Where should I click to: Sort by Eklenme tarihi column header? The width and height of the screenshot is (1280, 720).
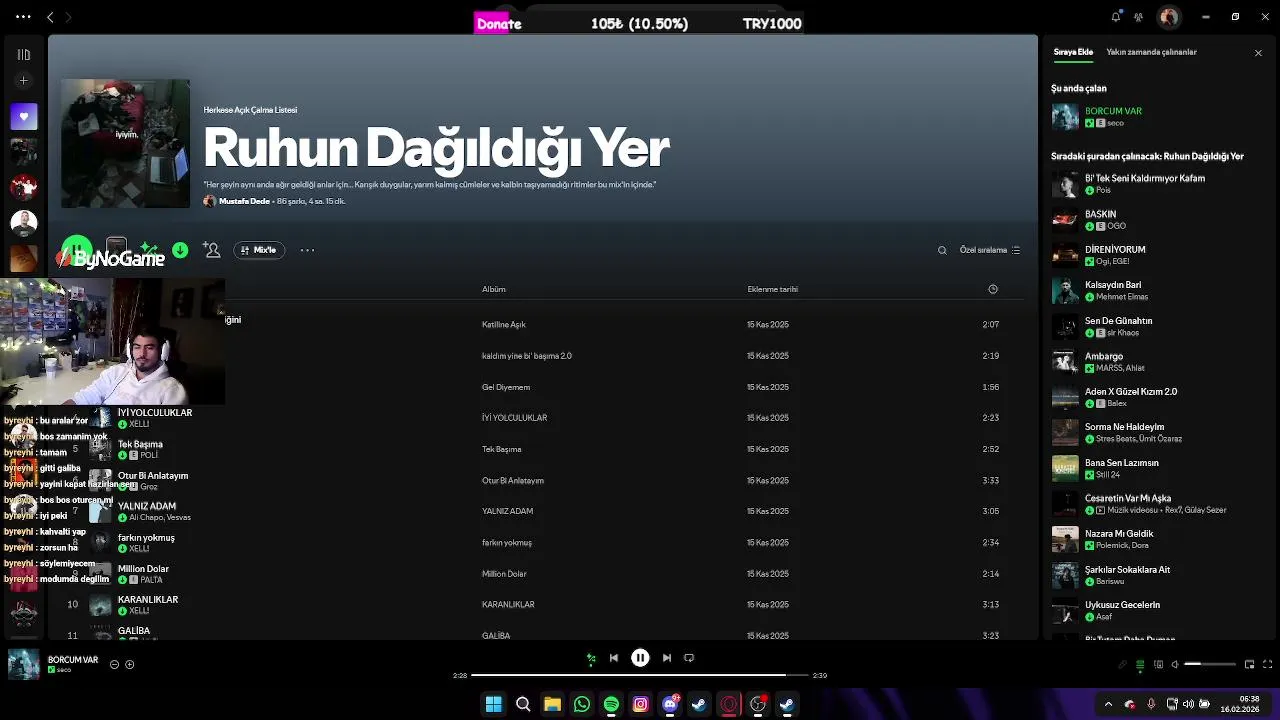pos(773,289)
